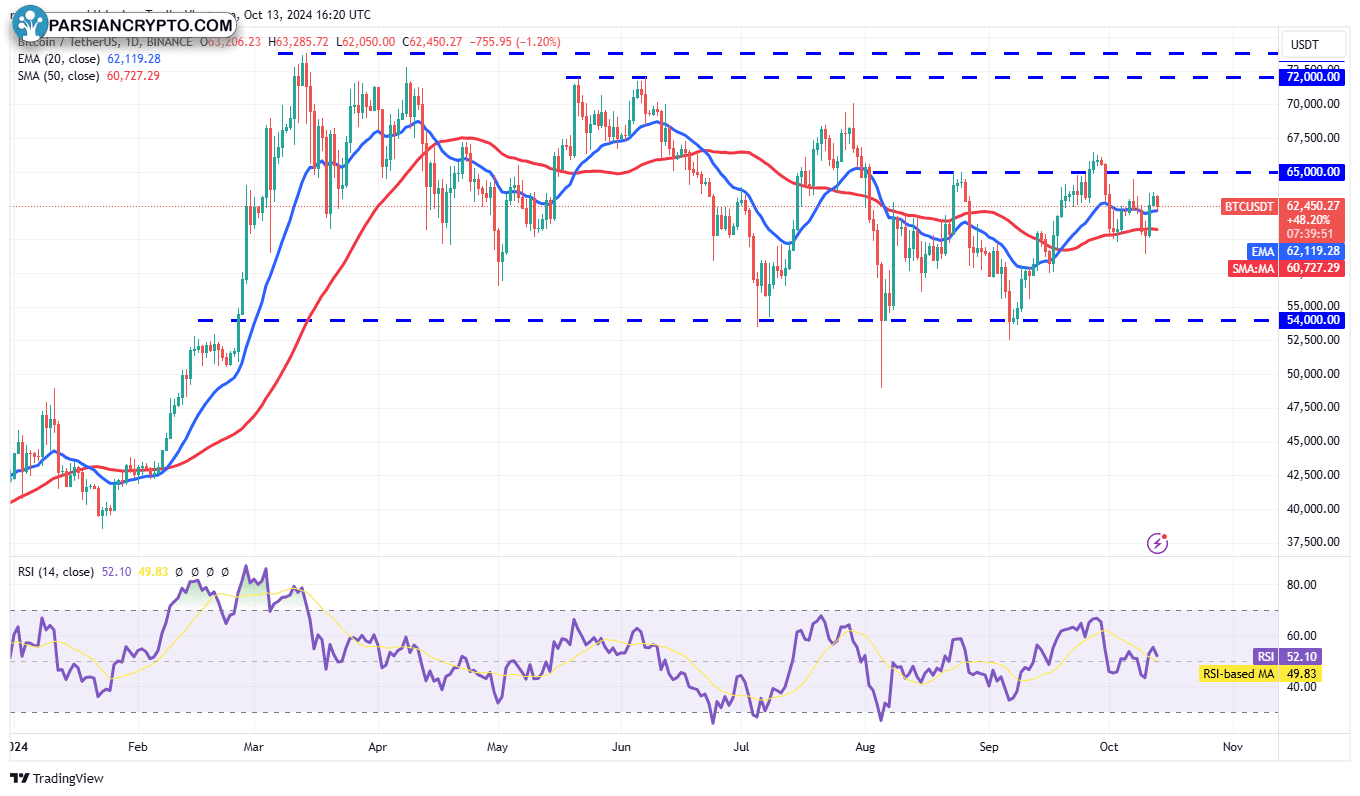
Task: Click the SMA value 60,727.29 on price axis
Action: pyautogui.click(x=1313, y=268)
